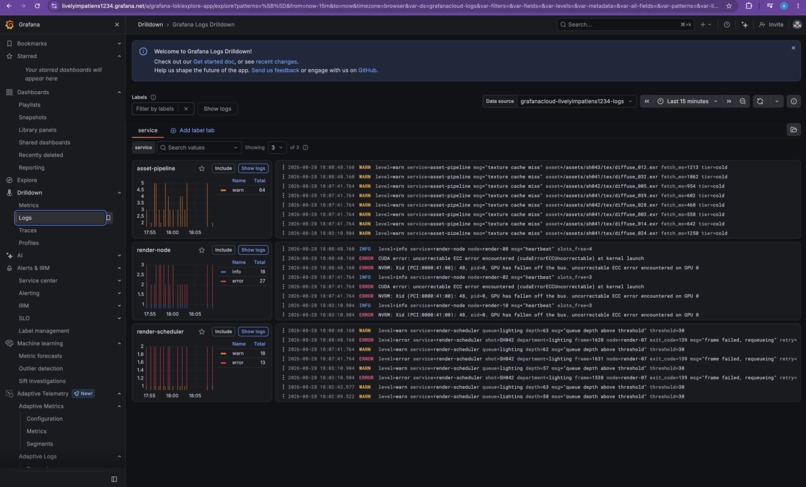Image resolution: width=806 pixels, height=487 pixels.
Task: Open the Get started doc link
Action: pyautogui.click(x=214, y=62)
